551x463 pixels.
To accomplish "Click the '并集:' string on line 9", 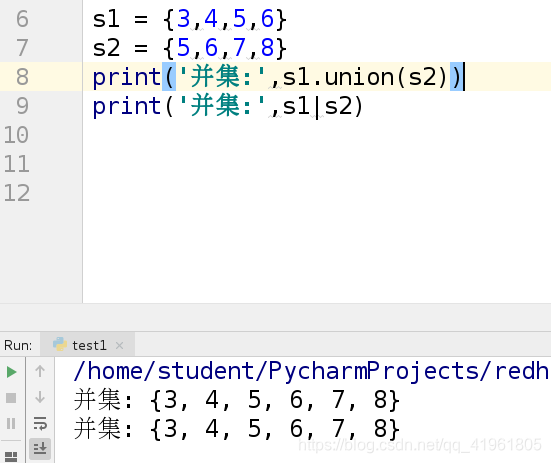I will click(x=222, y=106).
